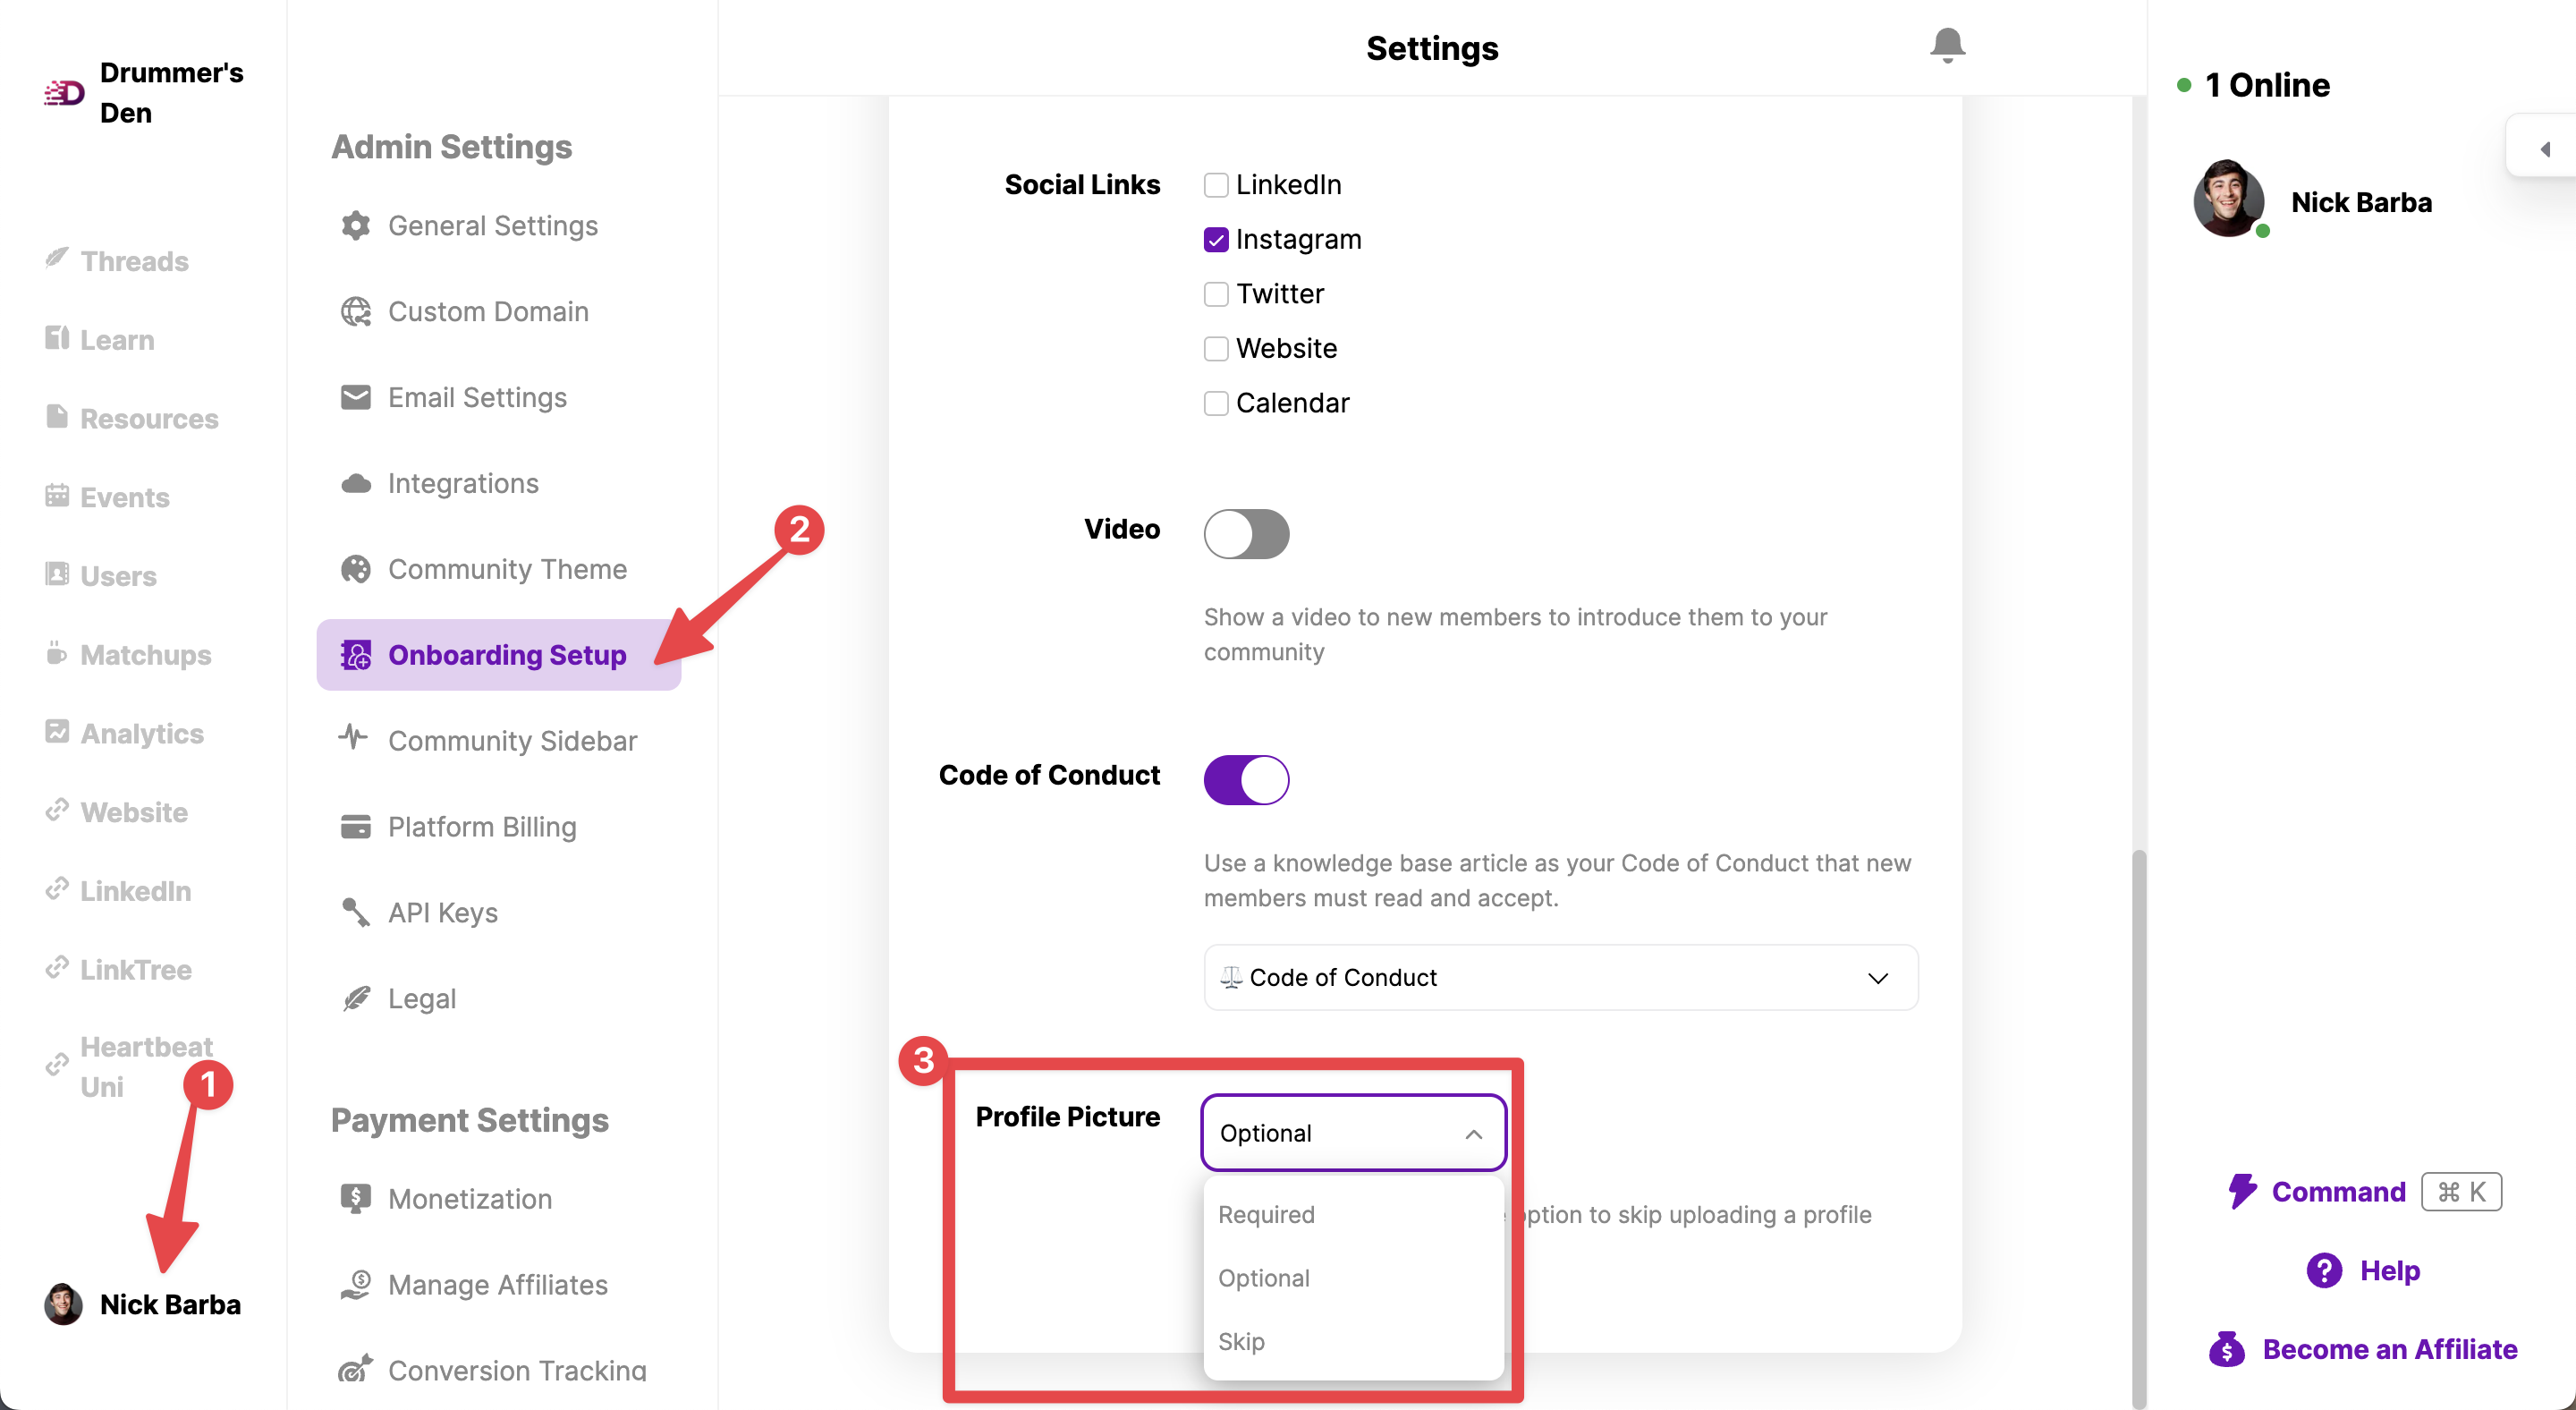Uncheck the Instagram social link checkbox
This screenshot has width=2576, height=1410.
(1216, 240)
